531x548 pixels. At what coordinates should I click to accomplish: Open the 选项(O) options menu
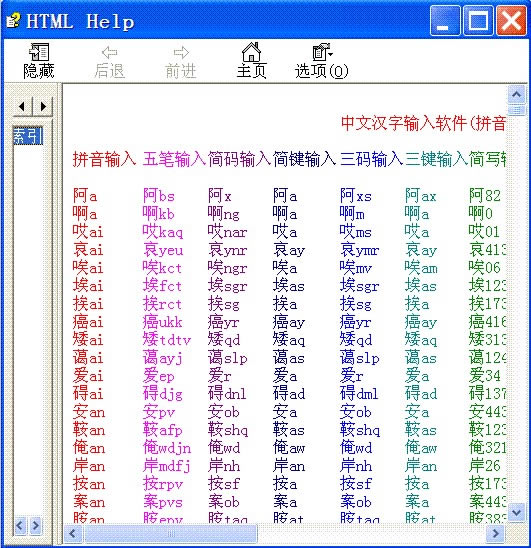322,61
